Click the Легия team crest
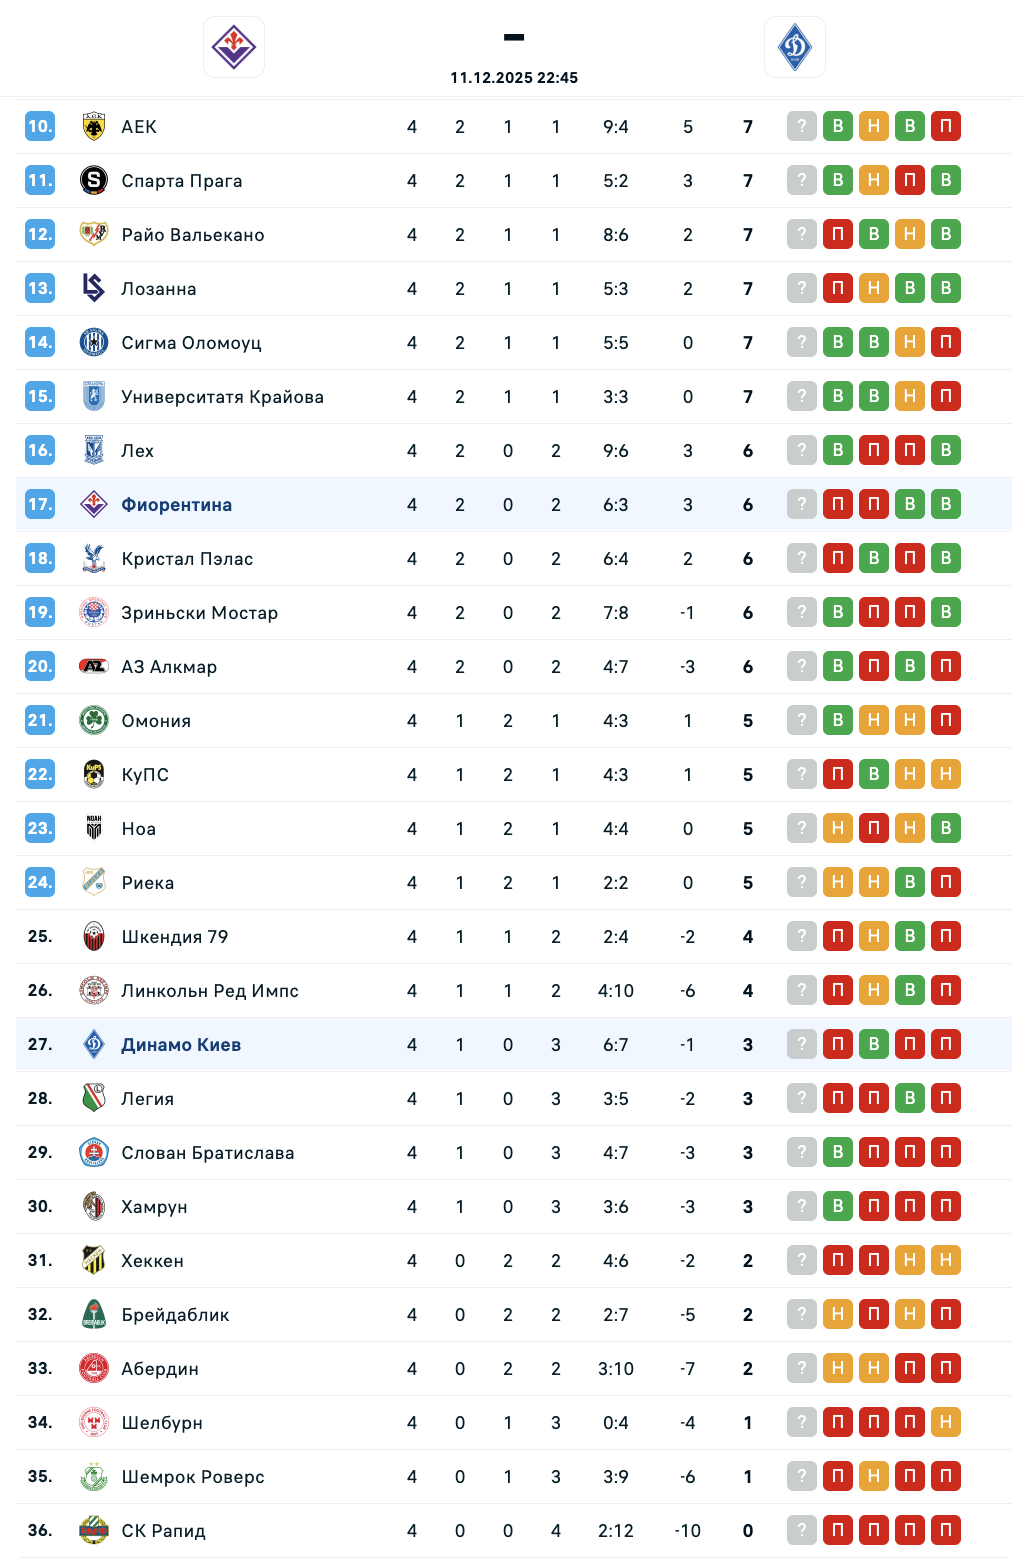The image size is (1024, 1560). 94,1099
